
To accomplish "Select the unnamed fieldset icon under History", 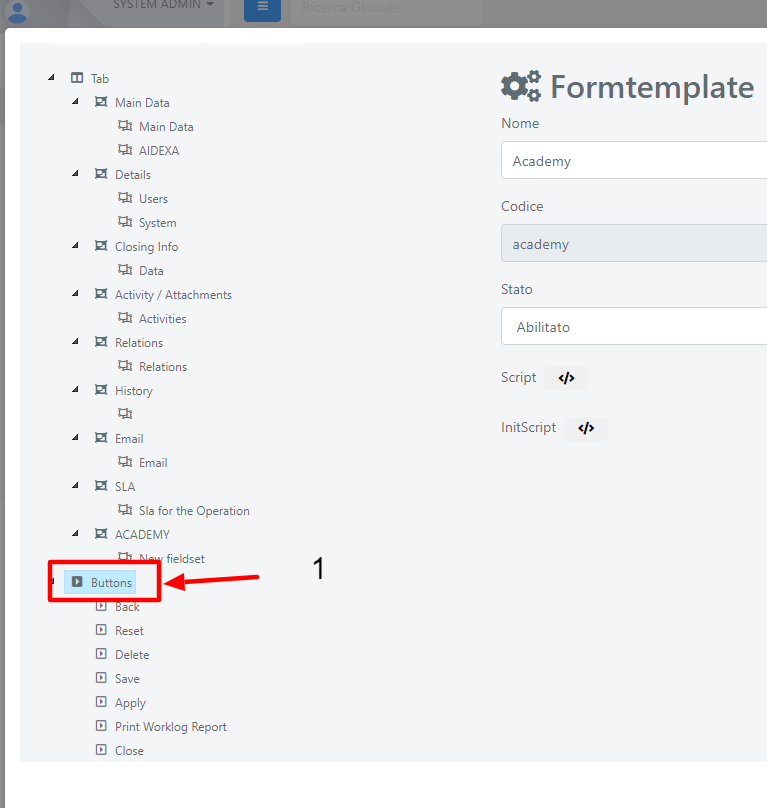I will coord(125,414).
